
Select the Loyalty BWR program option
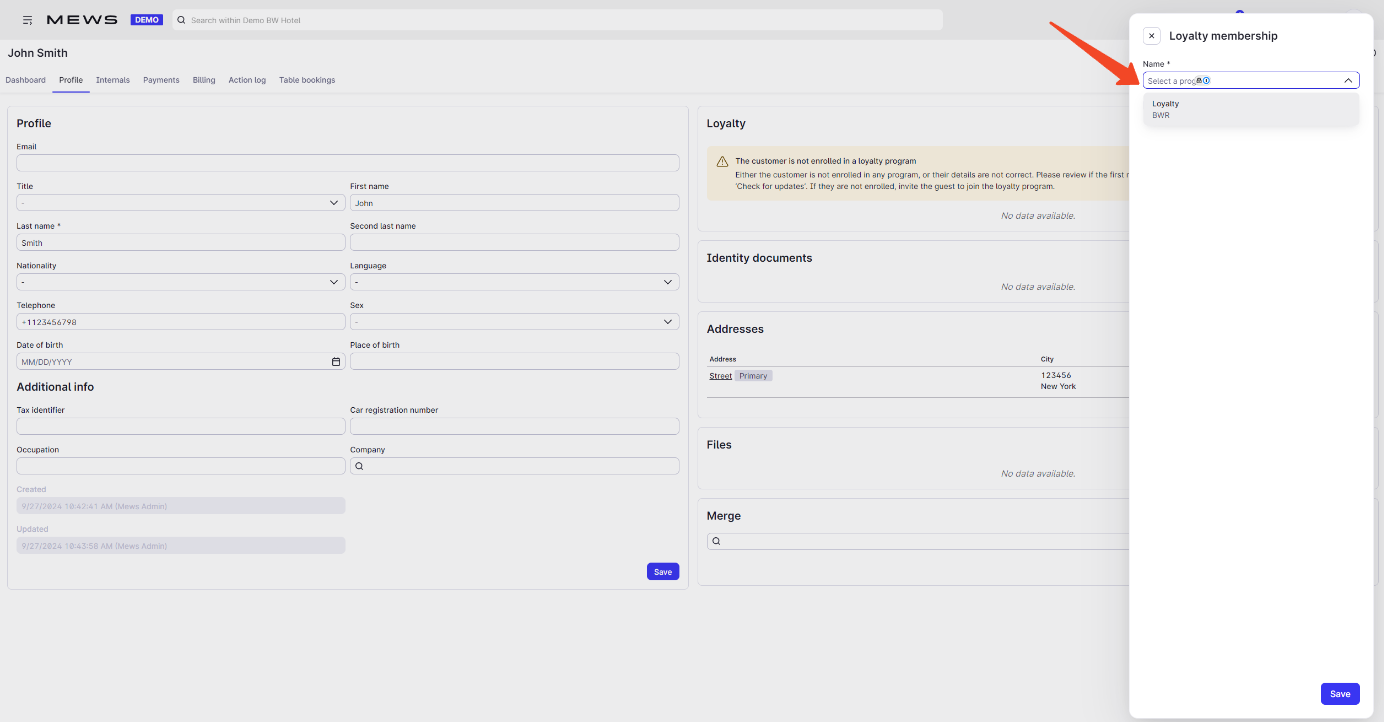click(1250, 108)
